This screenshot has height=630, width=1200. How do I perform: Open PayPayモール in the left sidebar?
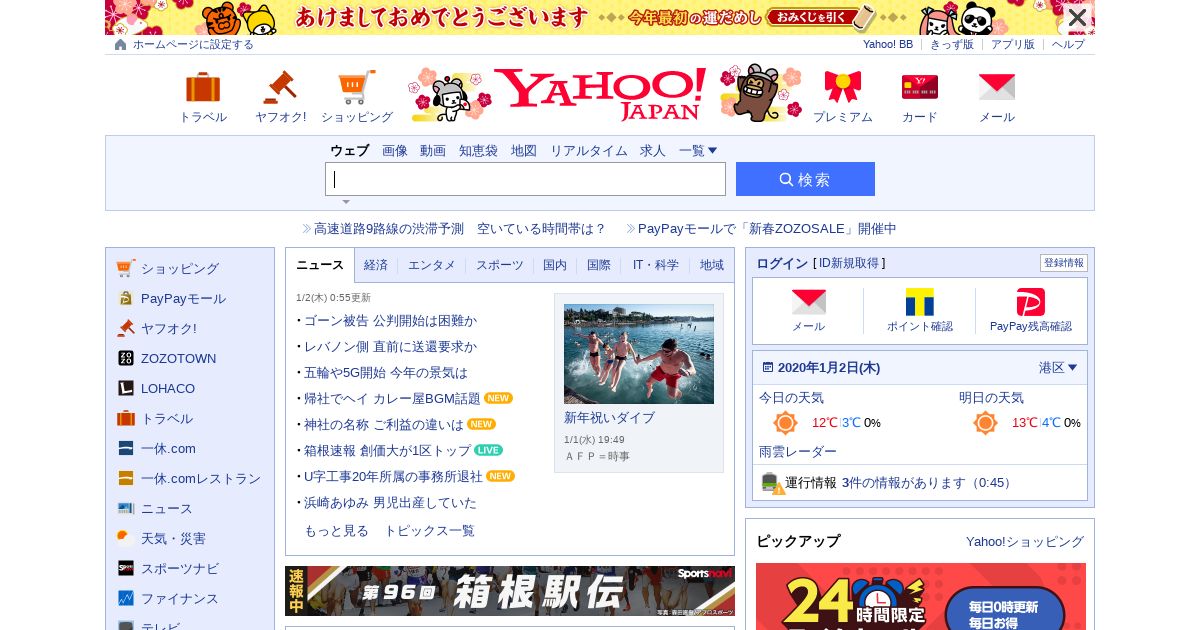(183, 298)
